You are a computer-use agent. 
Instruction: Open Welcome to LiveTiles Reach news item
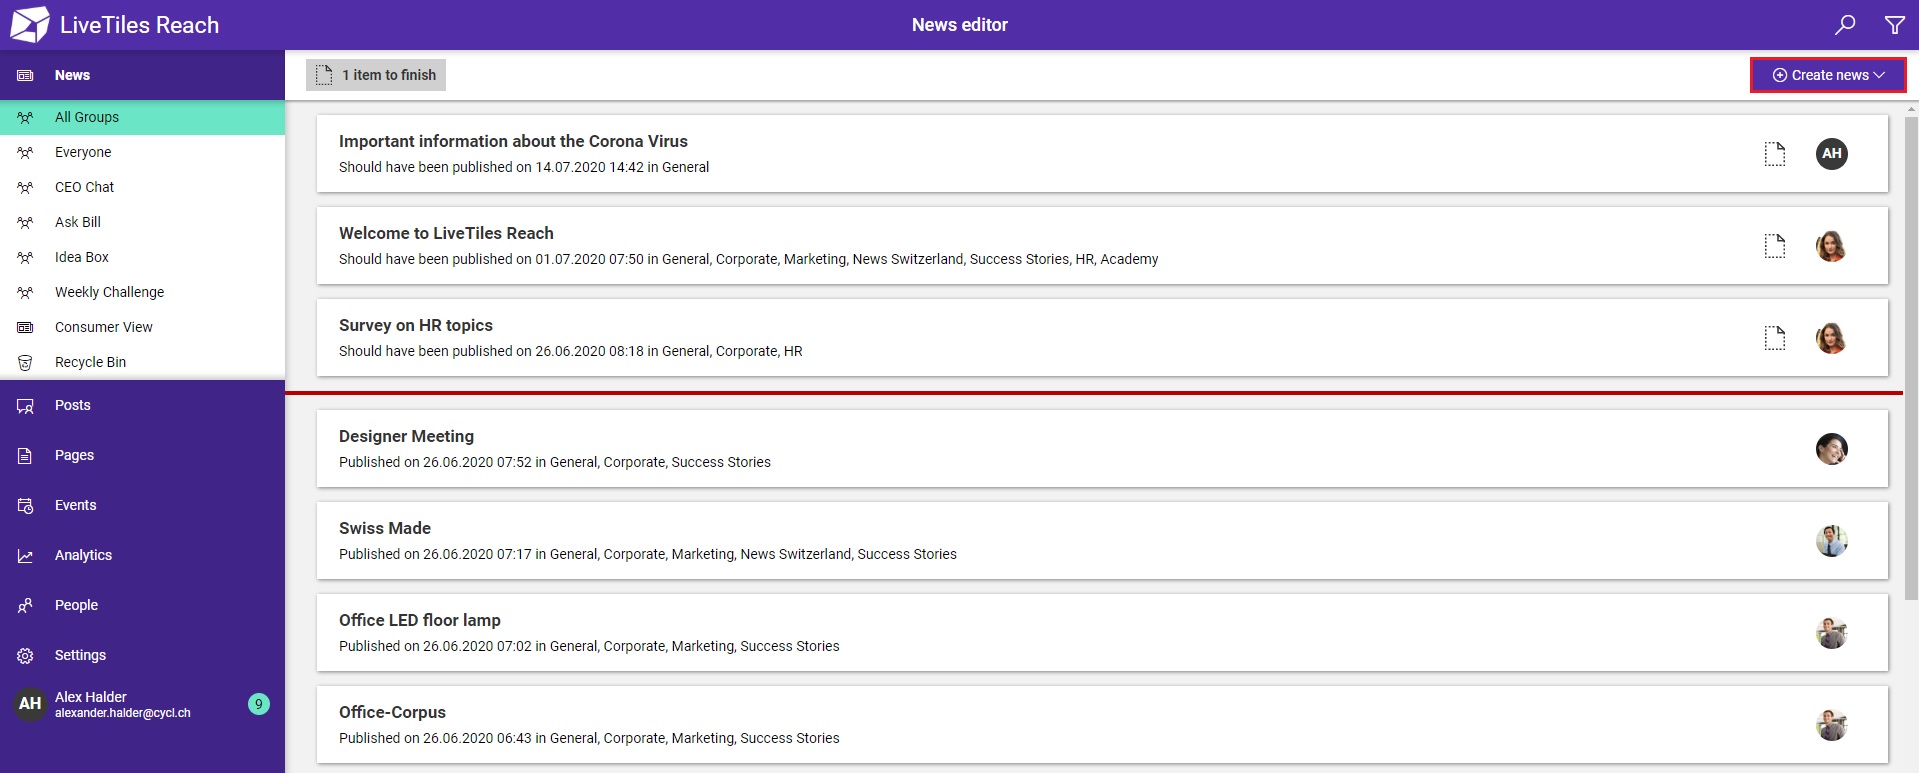point(1102,246)
